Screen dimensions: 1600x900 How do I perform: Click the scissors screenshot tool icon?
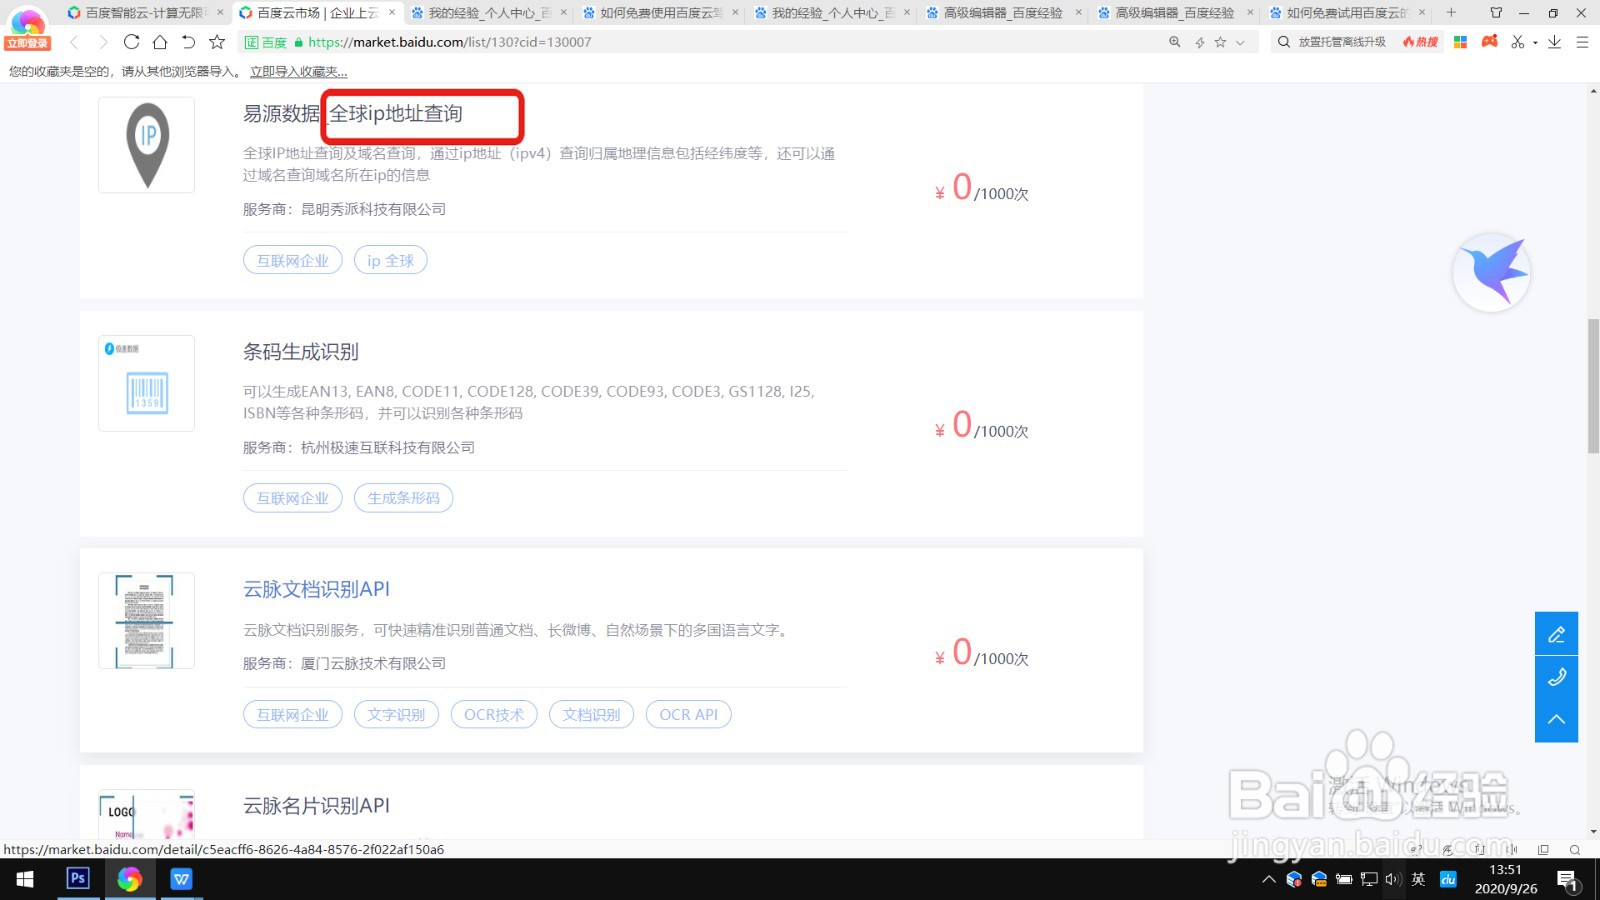click(x=1518, y=42)
